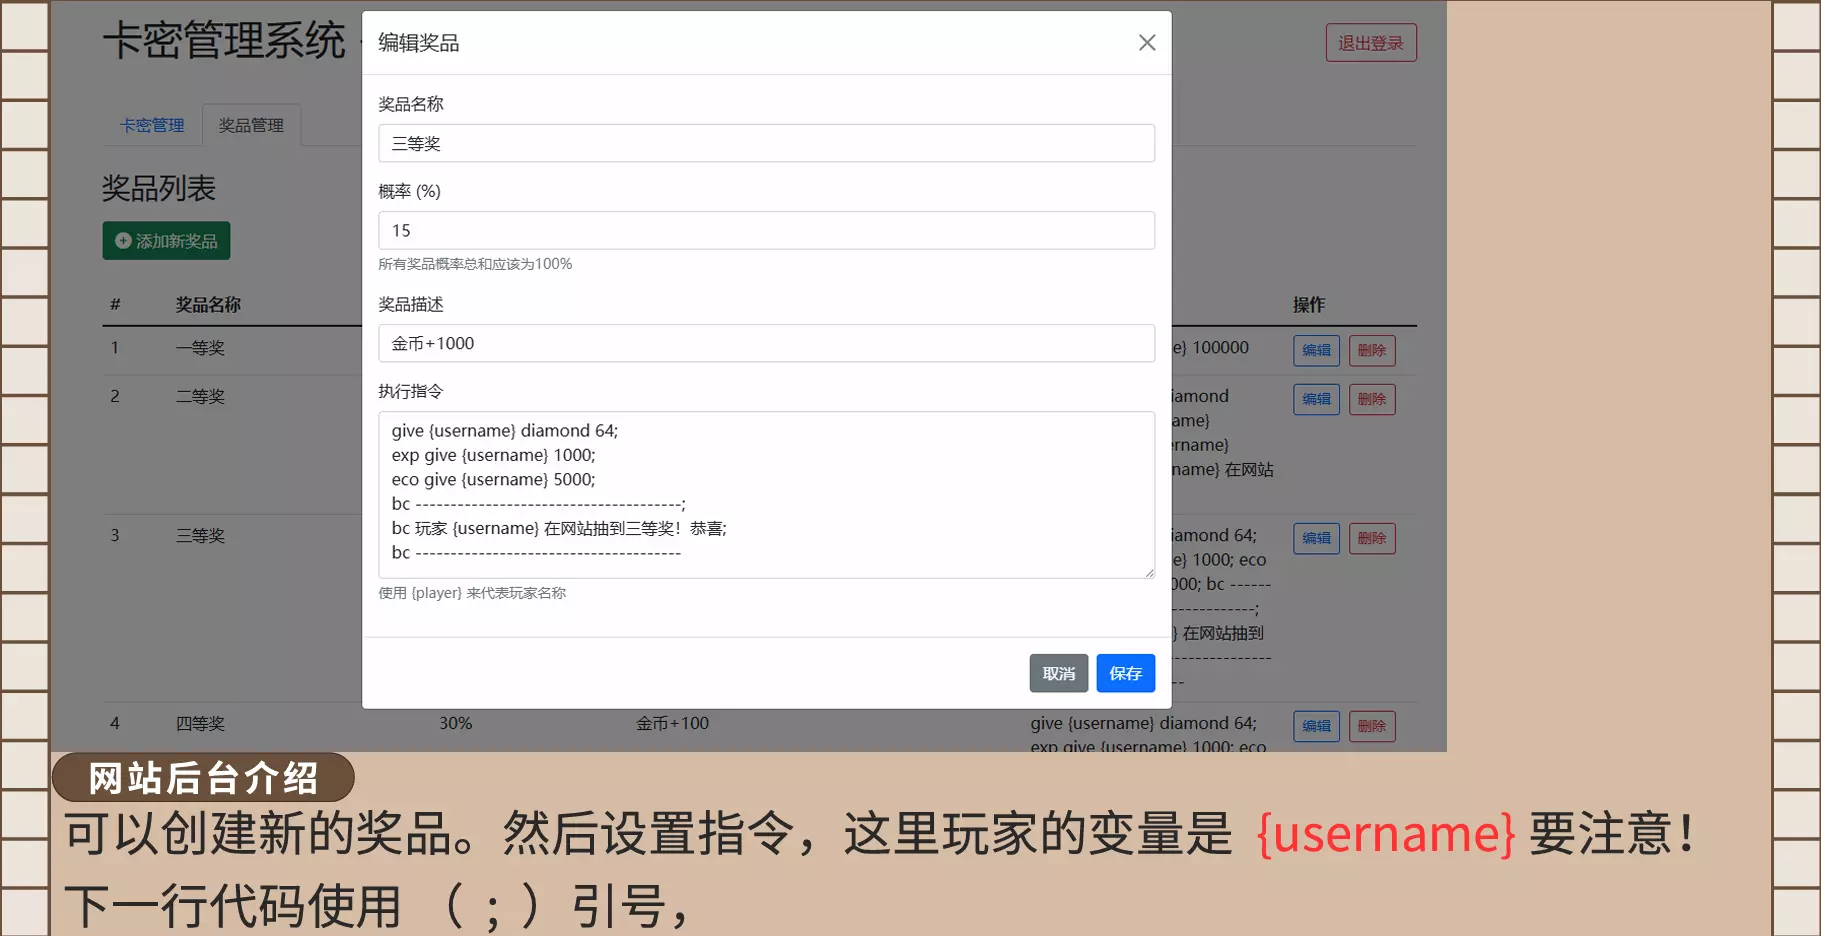Click 删除 for 三等奖 row
The width and height of the screenshot is (1821, 936).
pos(1372,538)
